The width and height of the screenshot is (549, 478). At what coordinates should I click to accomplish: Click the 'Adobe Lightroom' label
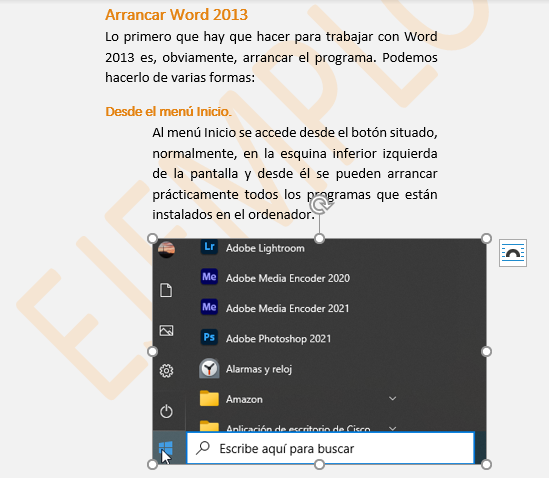[265, 248]
